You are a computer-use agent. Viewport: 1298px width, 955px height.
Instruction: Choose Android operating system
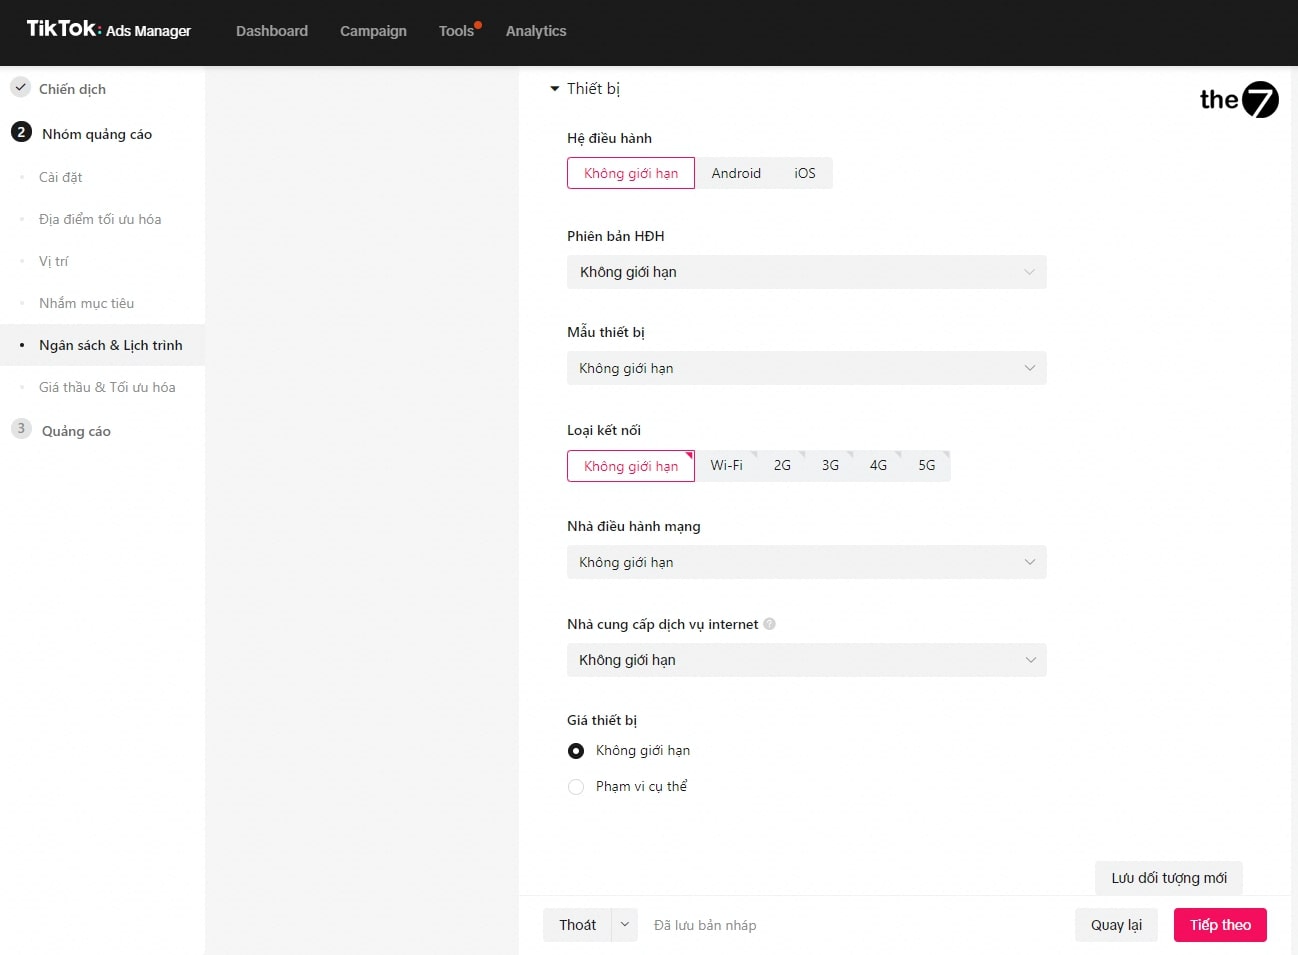[x=736, y=173]
